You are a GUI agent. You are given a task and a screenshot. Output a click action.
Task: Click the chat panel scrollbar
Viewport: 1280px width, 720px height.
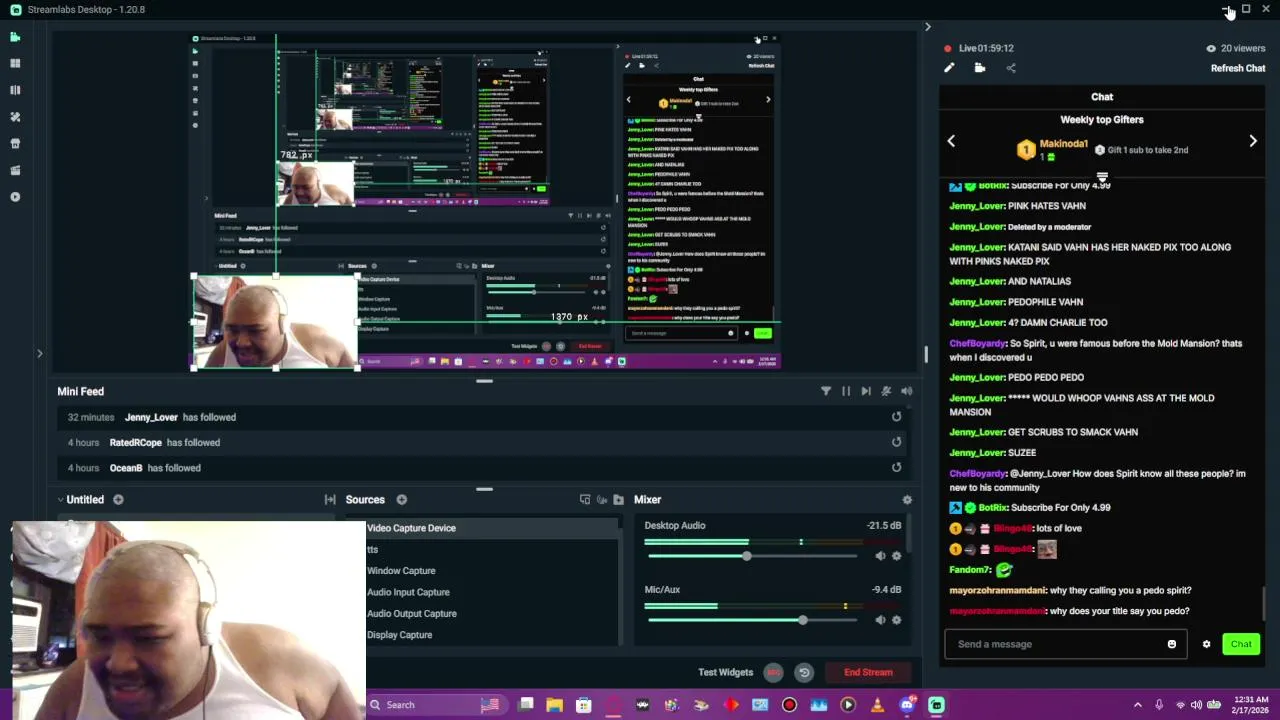pyautogui.click(x=1265, y=602)
